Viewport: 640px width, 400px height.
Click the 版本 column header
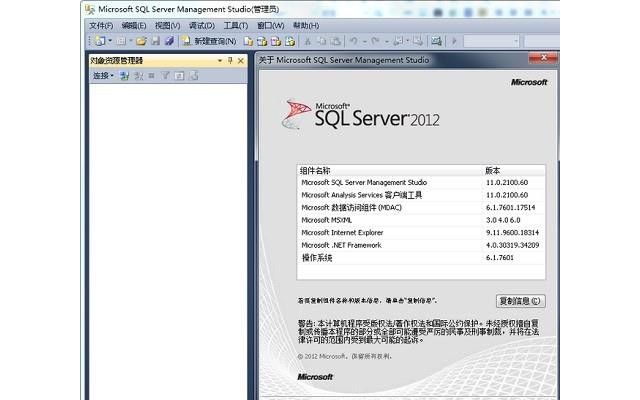(513, 171)
